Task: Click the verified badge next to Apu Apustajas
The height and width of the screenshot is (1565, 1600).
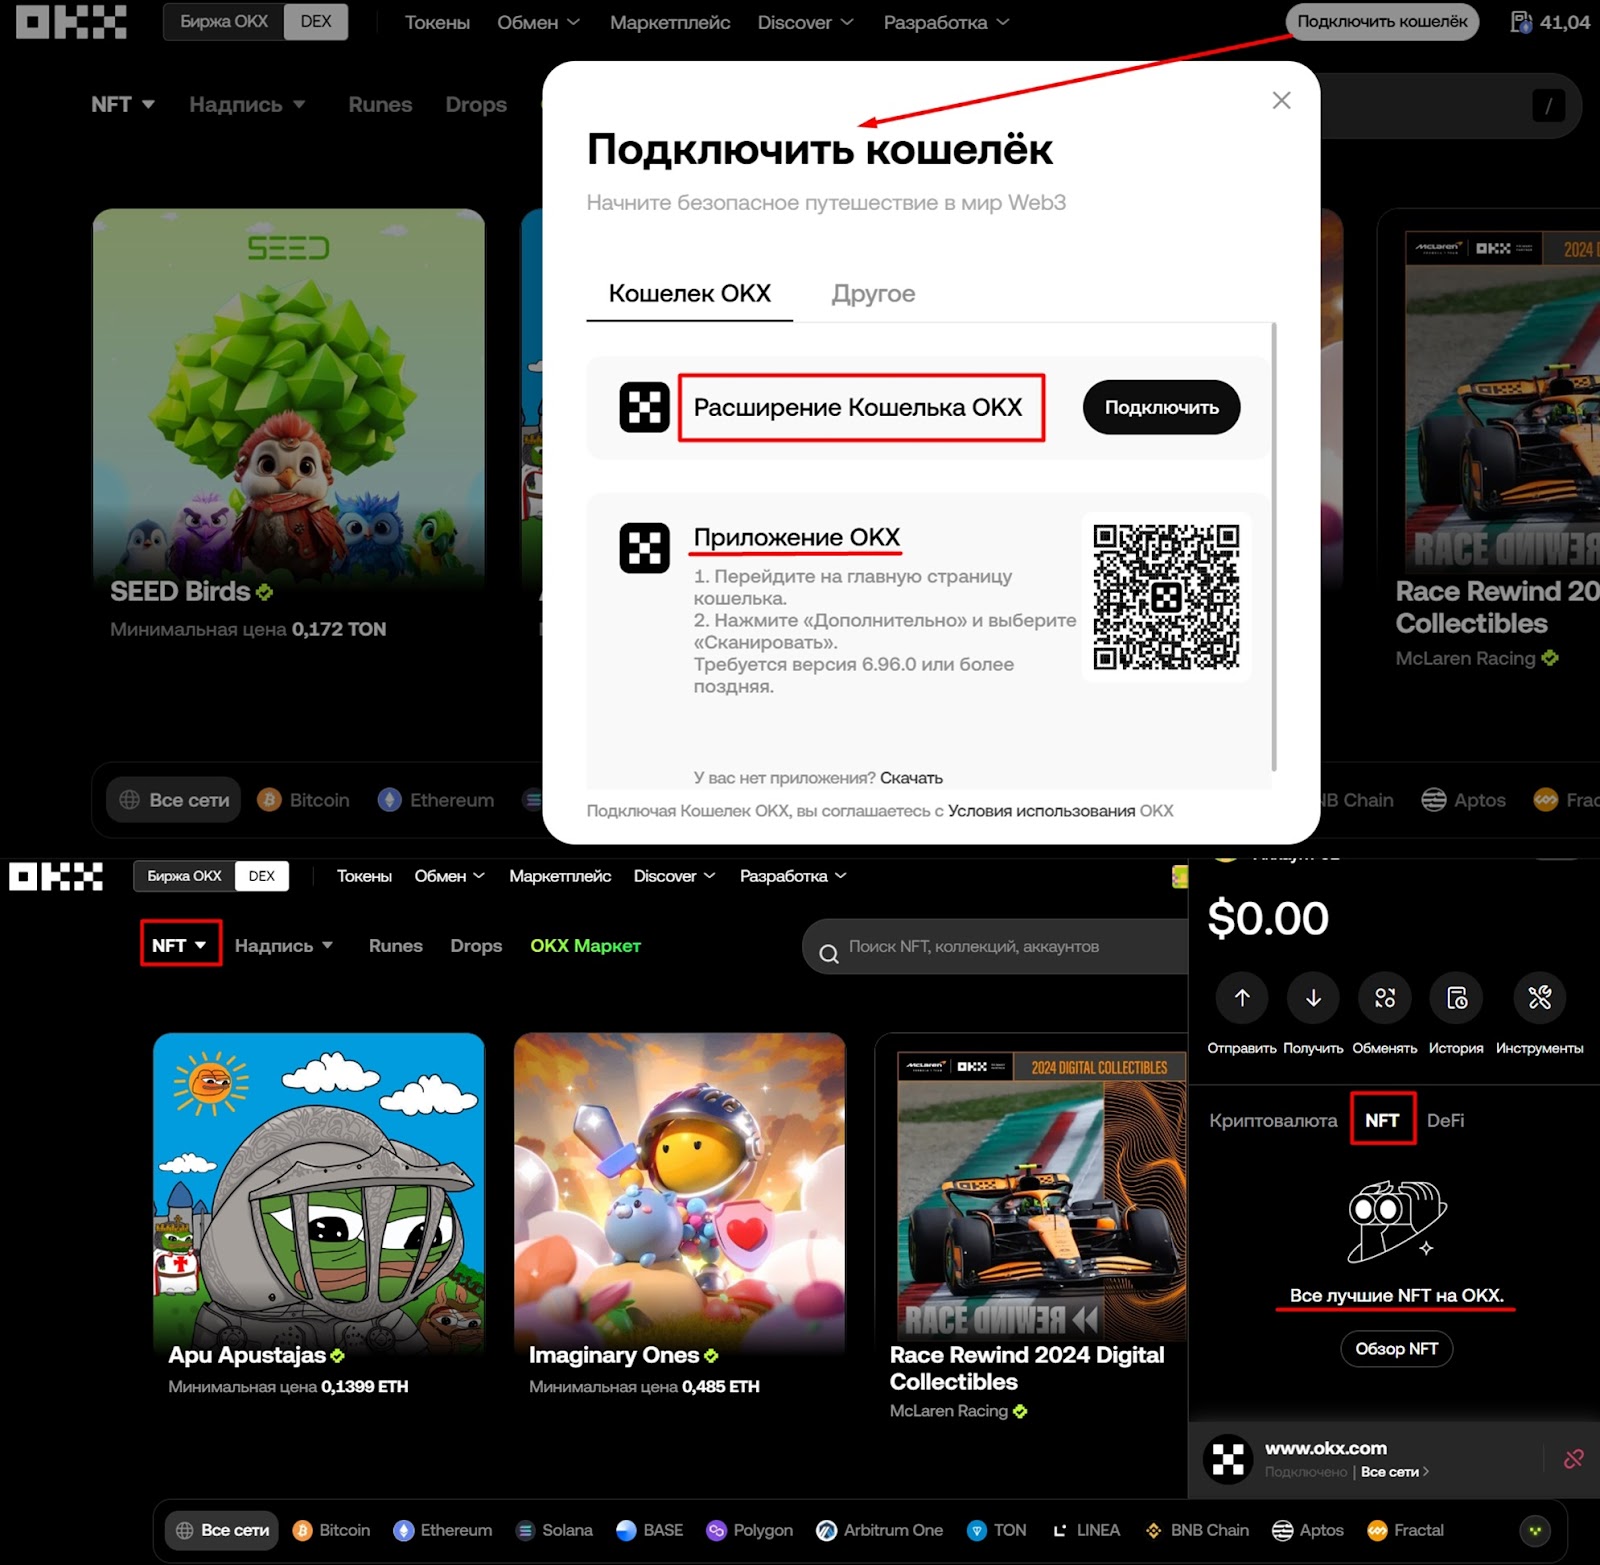Action: tap(337, 1356)
